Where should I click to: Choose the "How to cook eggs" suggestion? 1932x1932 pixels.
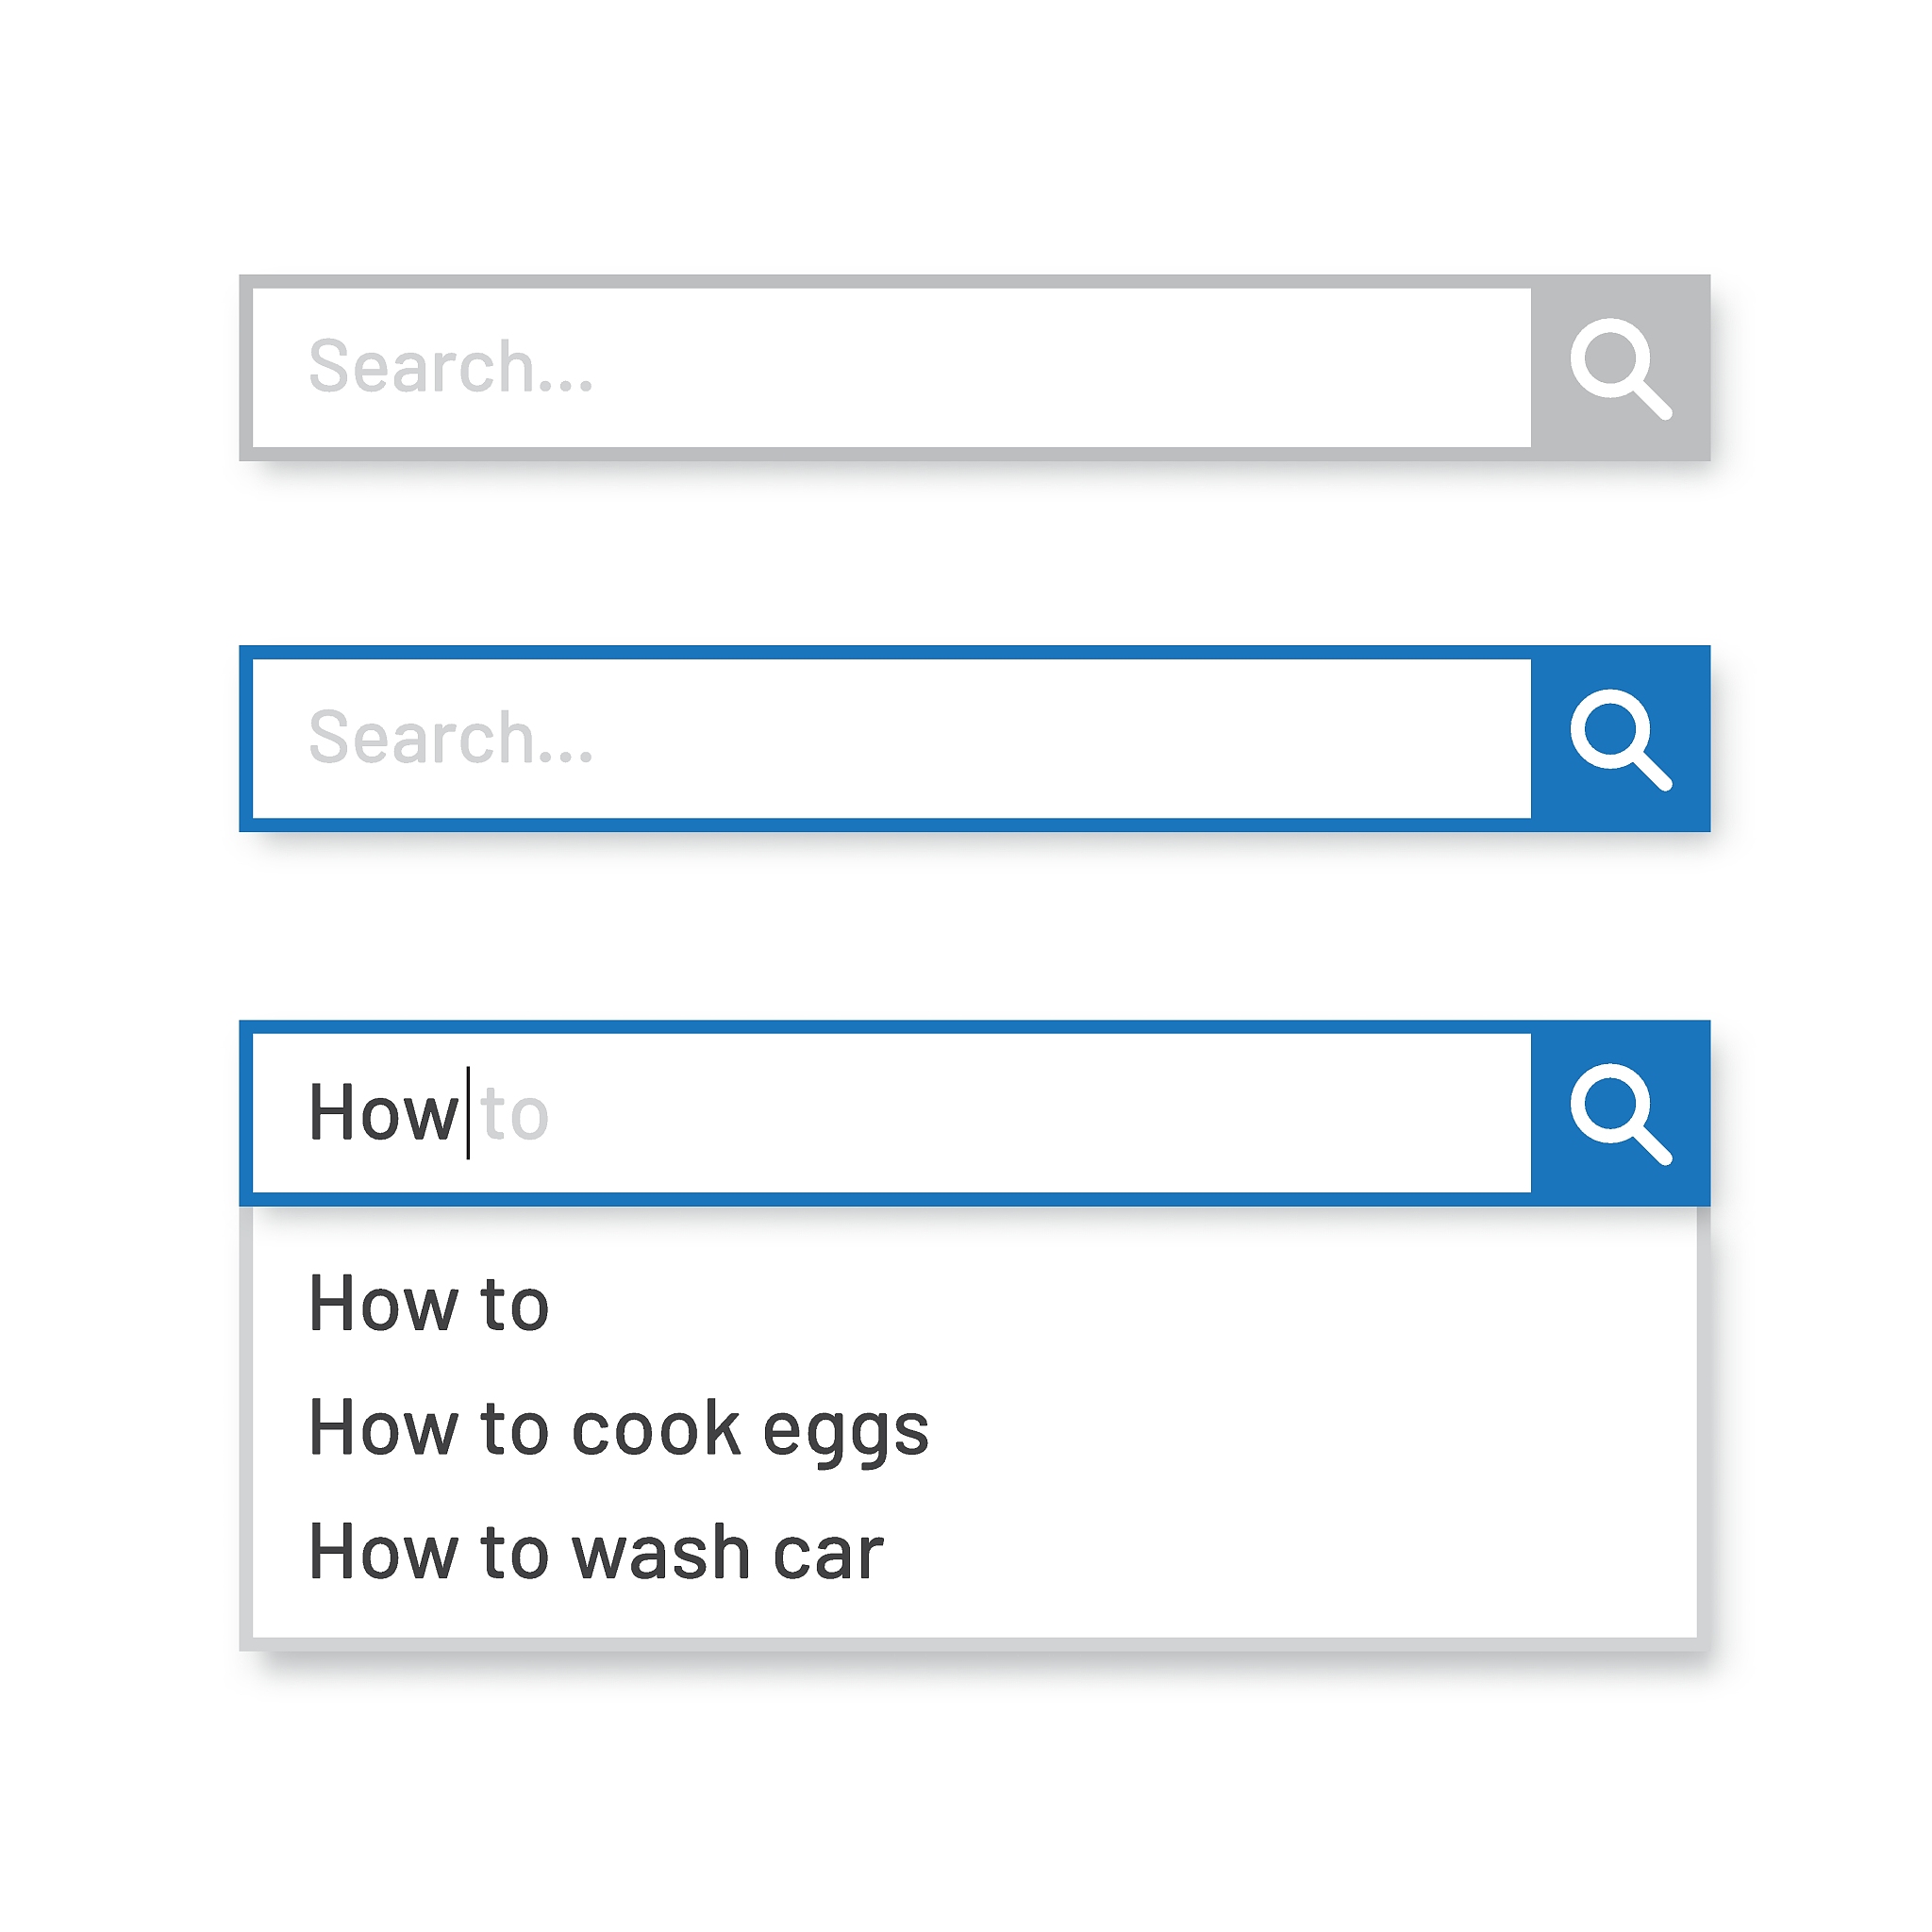[619, 1428]
